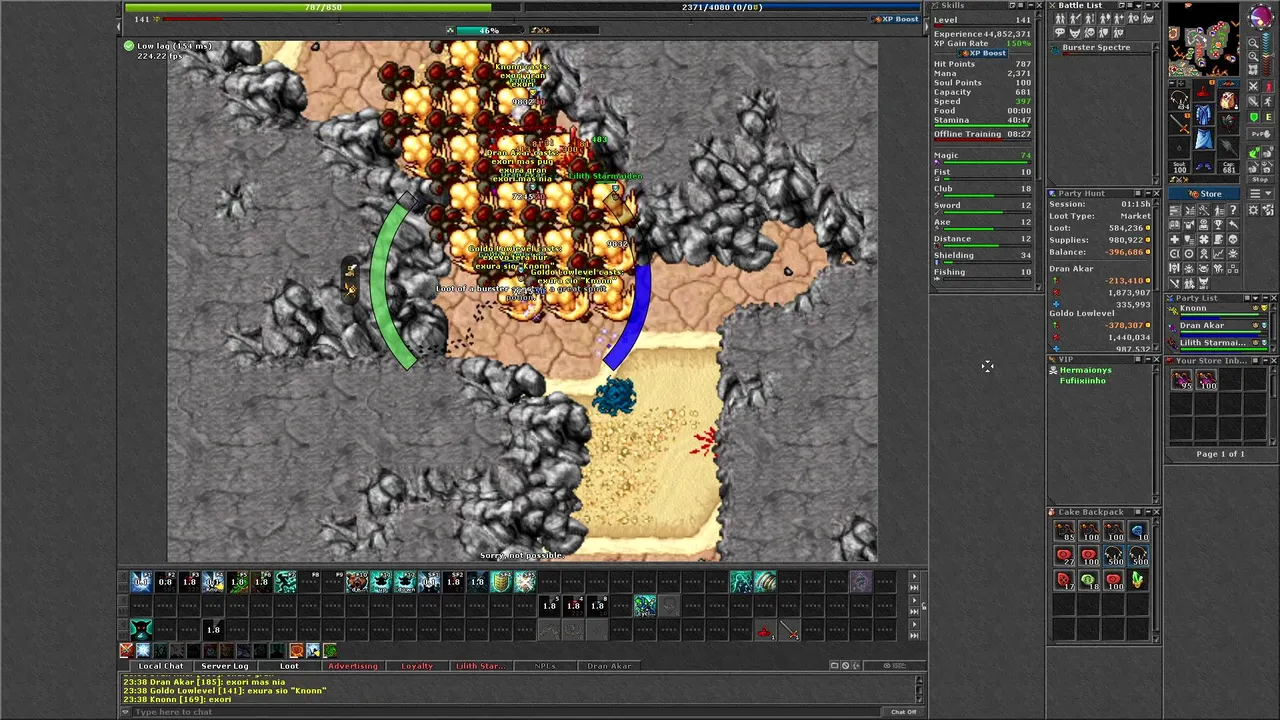Center the minimap on the player

(x=1252, y=69)
